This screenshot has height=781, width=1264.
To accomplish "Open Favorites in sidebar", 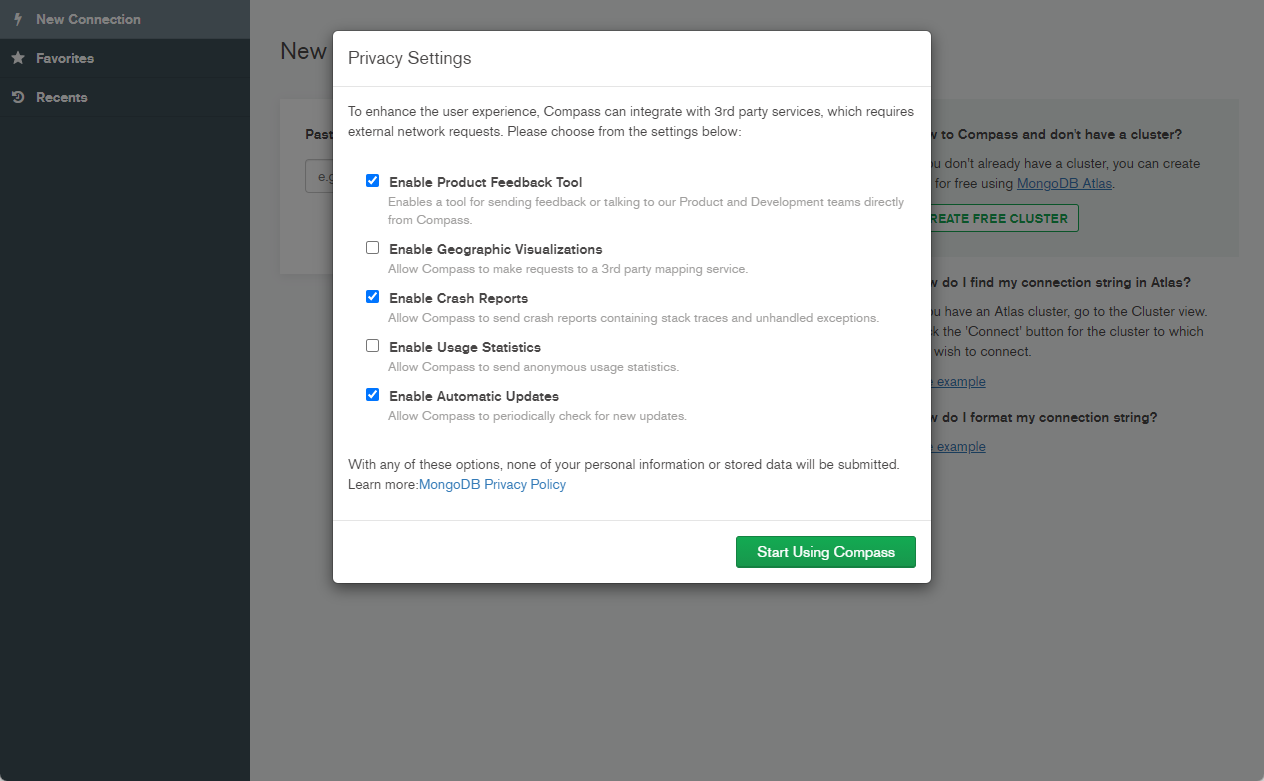I will [125, 58].
